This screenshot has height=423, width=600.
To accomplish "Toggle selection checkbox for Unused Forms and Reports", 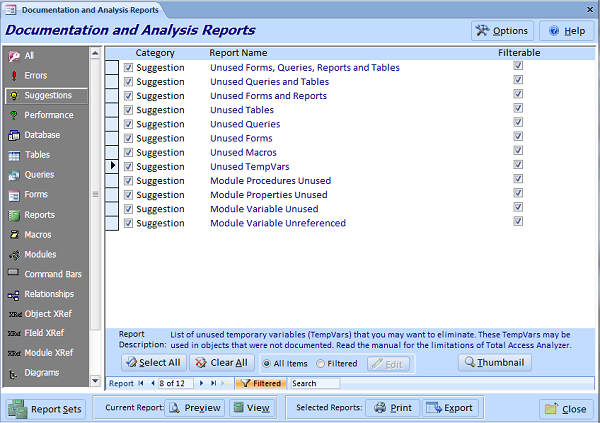I will (x=128, y=96).
